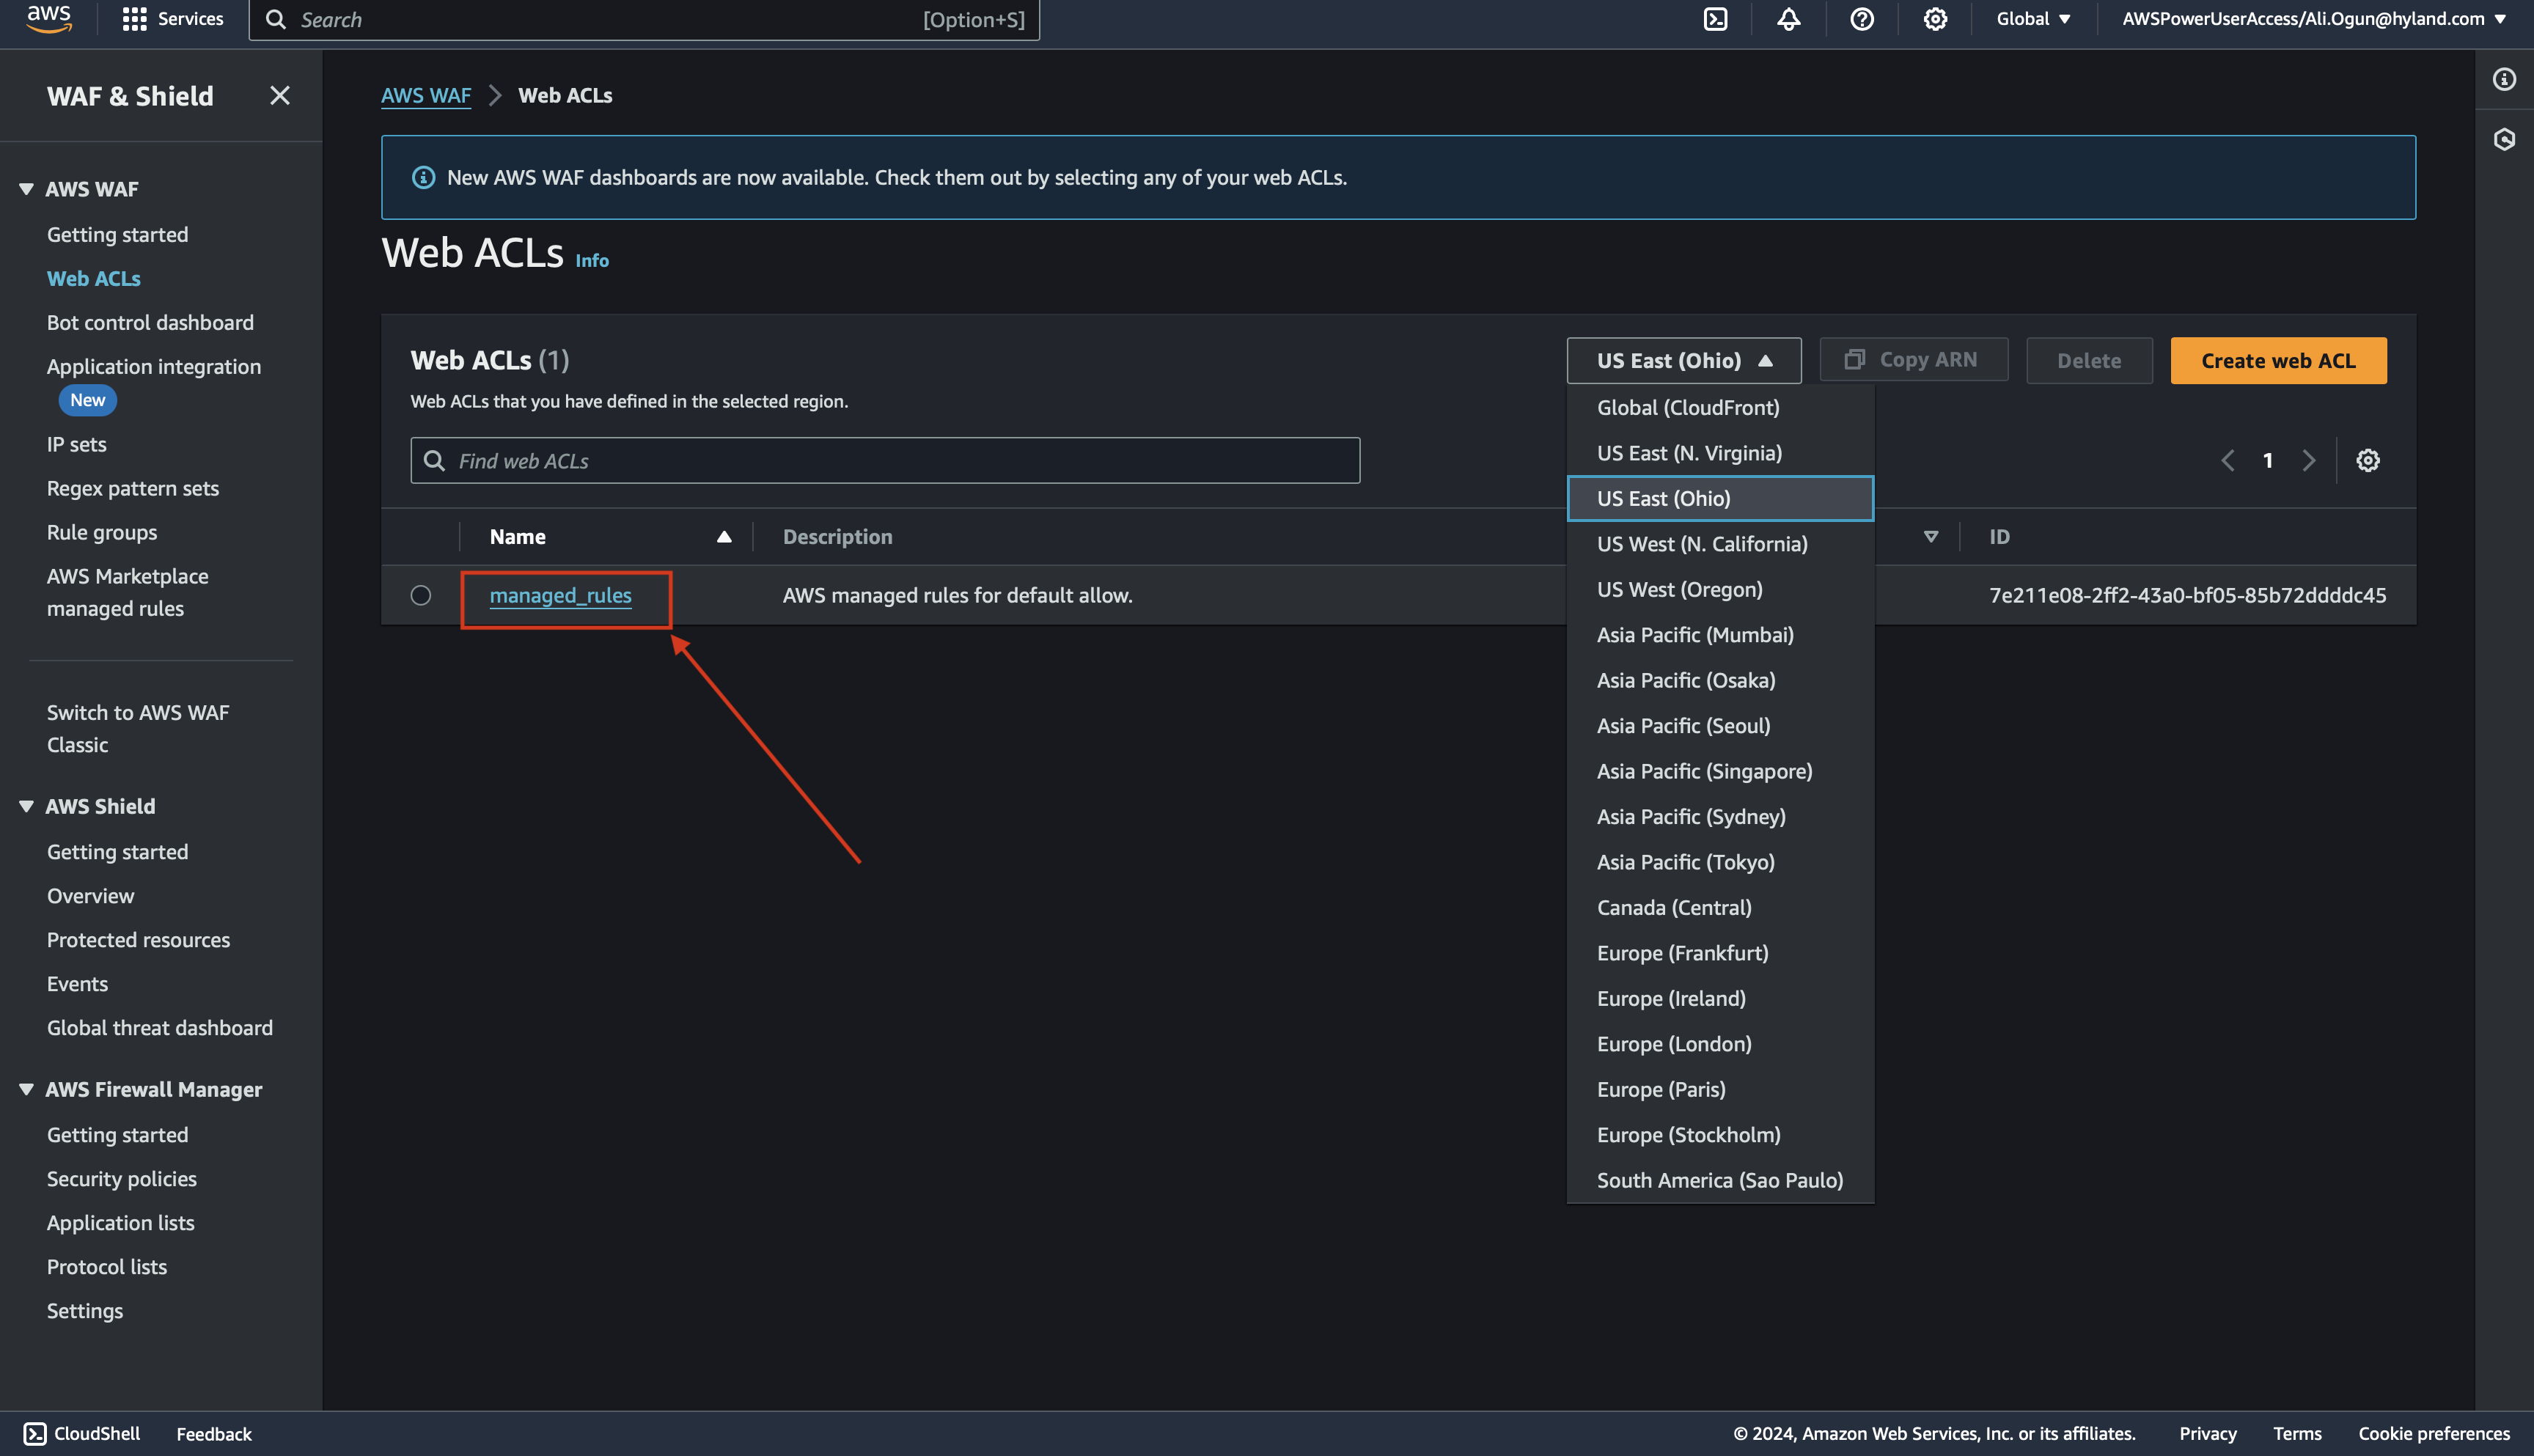Close the WAF & Shield sidebar
This screenshot has height=1456, width=2534.
coord(279,96)
